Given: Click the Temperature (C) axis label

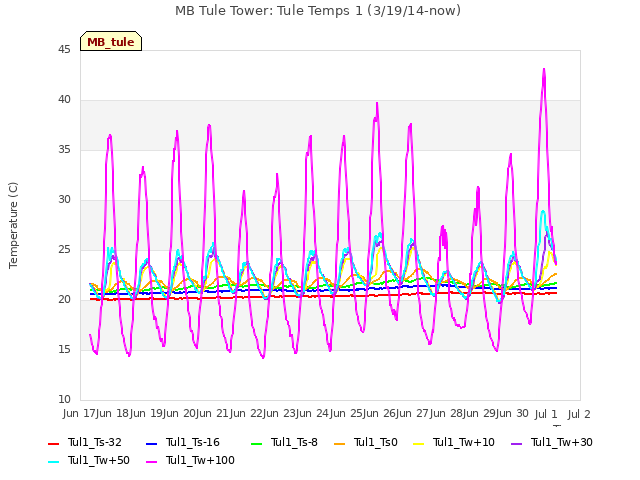Looking at the screenshot, I should (x=13, y=225).
